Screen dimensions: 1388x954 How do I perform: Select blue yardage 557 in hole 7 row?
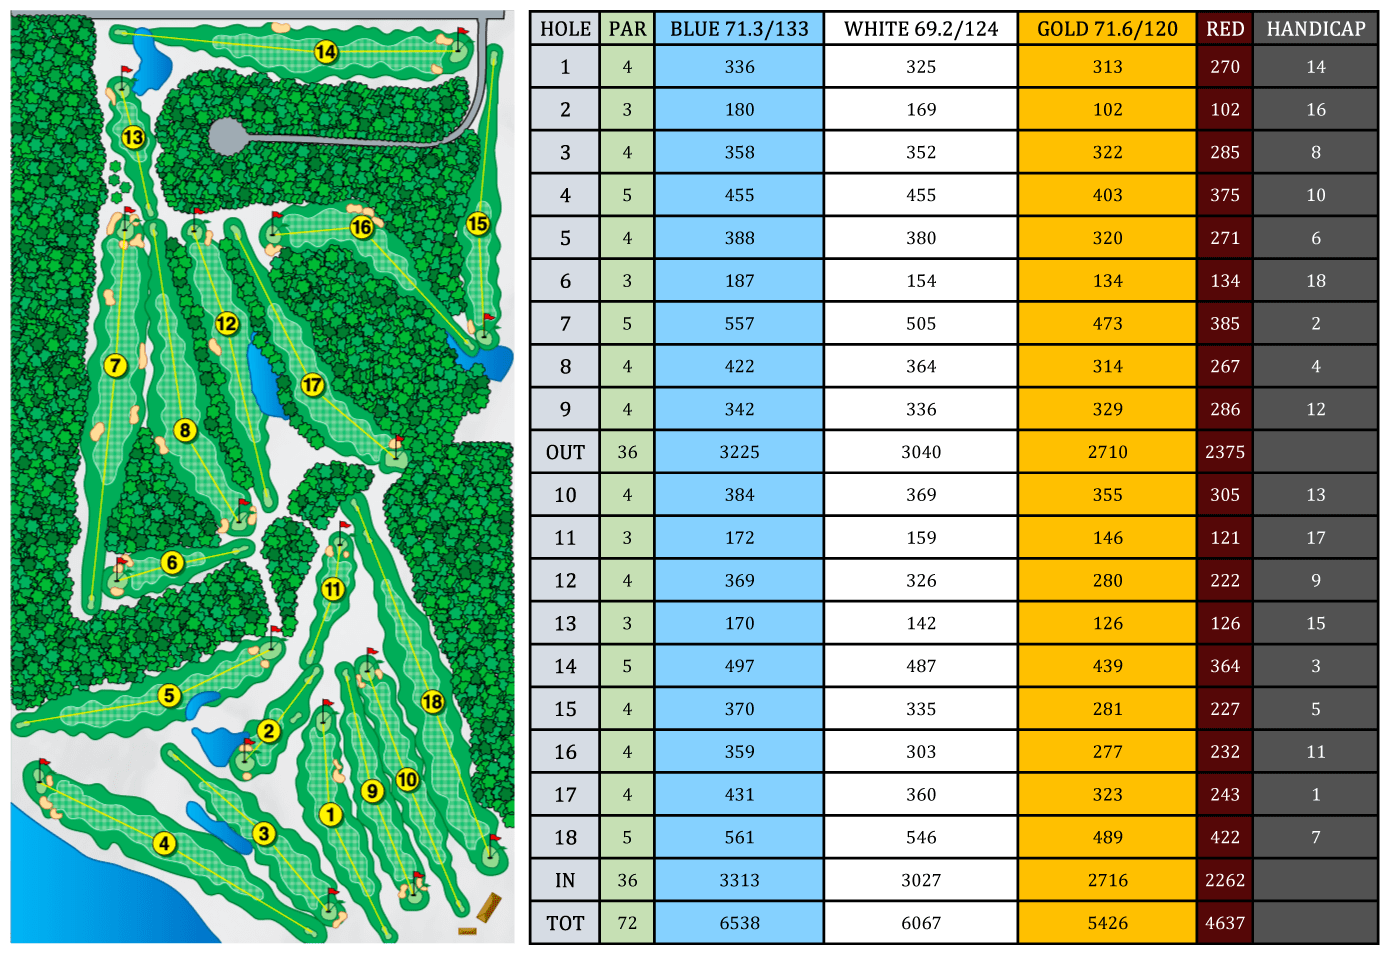pyautogui.click(x=739, y=324)
